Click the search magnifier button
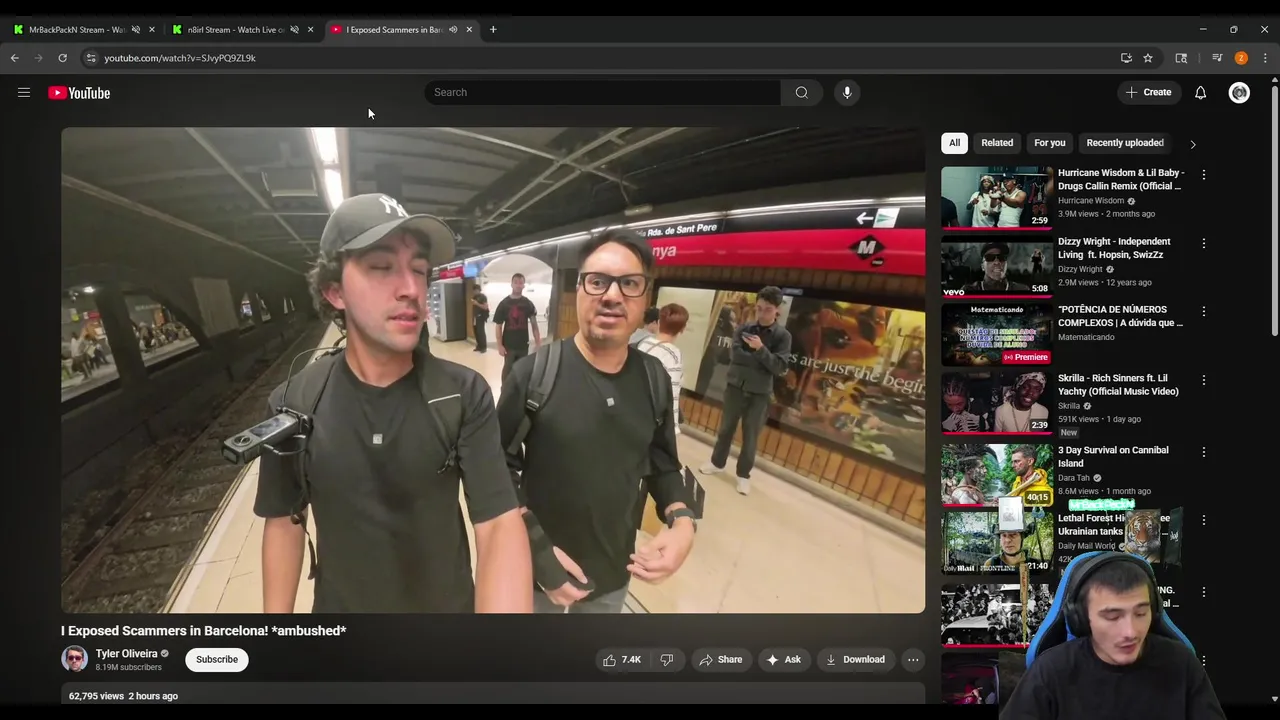The height and width of the screenshot is (720, 1280). coord(802,92)
